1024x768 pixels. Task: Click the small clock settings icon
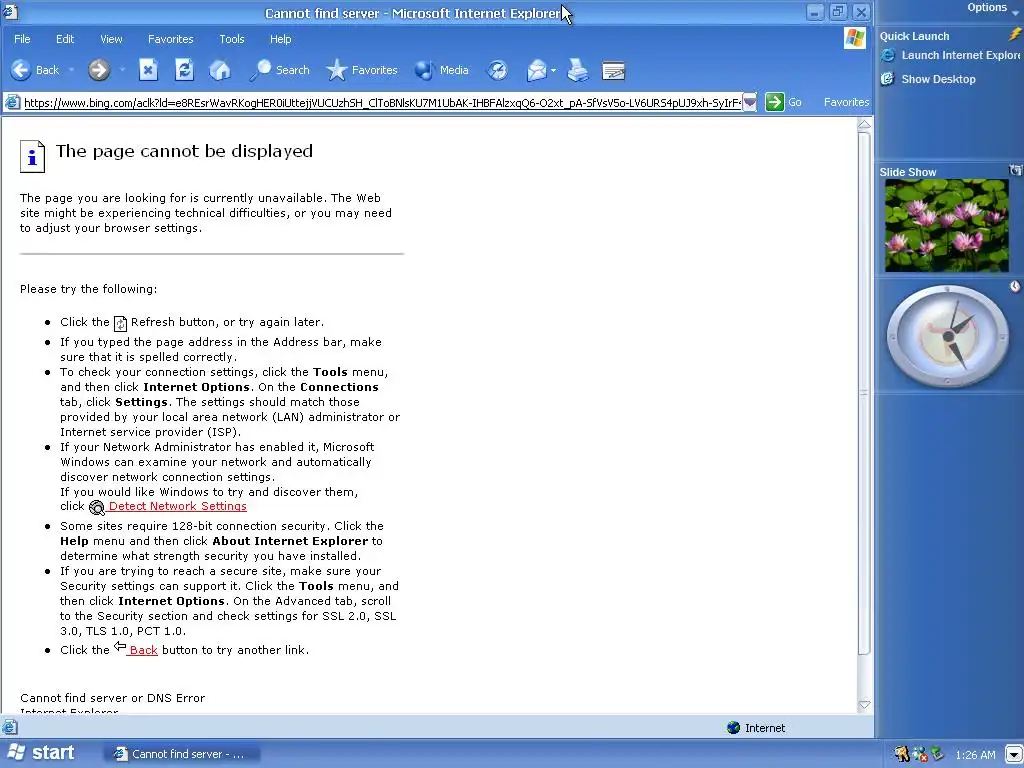[x=1015, y=286]
